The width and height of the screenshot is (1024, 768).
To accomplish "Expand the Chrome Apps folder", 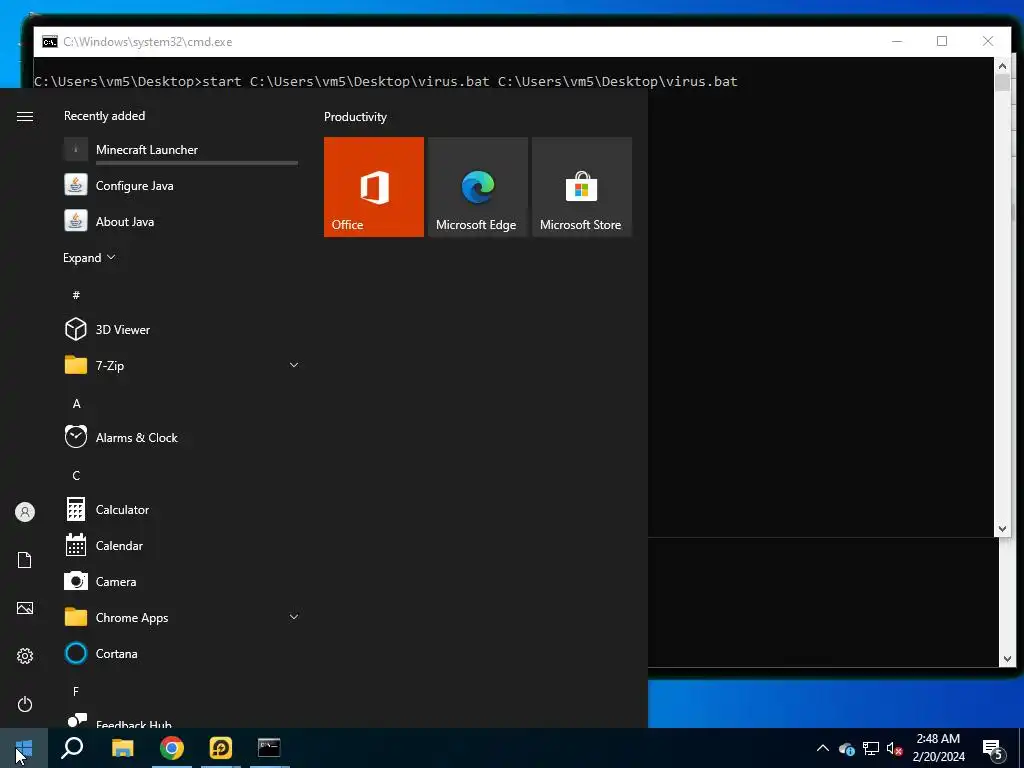I will click(x=294, y=617).
